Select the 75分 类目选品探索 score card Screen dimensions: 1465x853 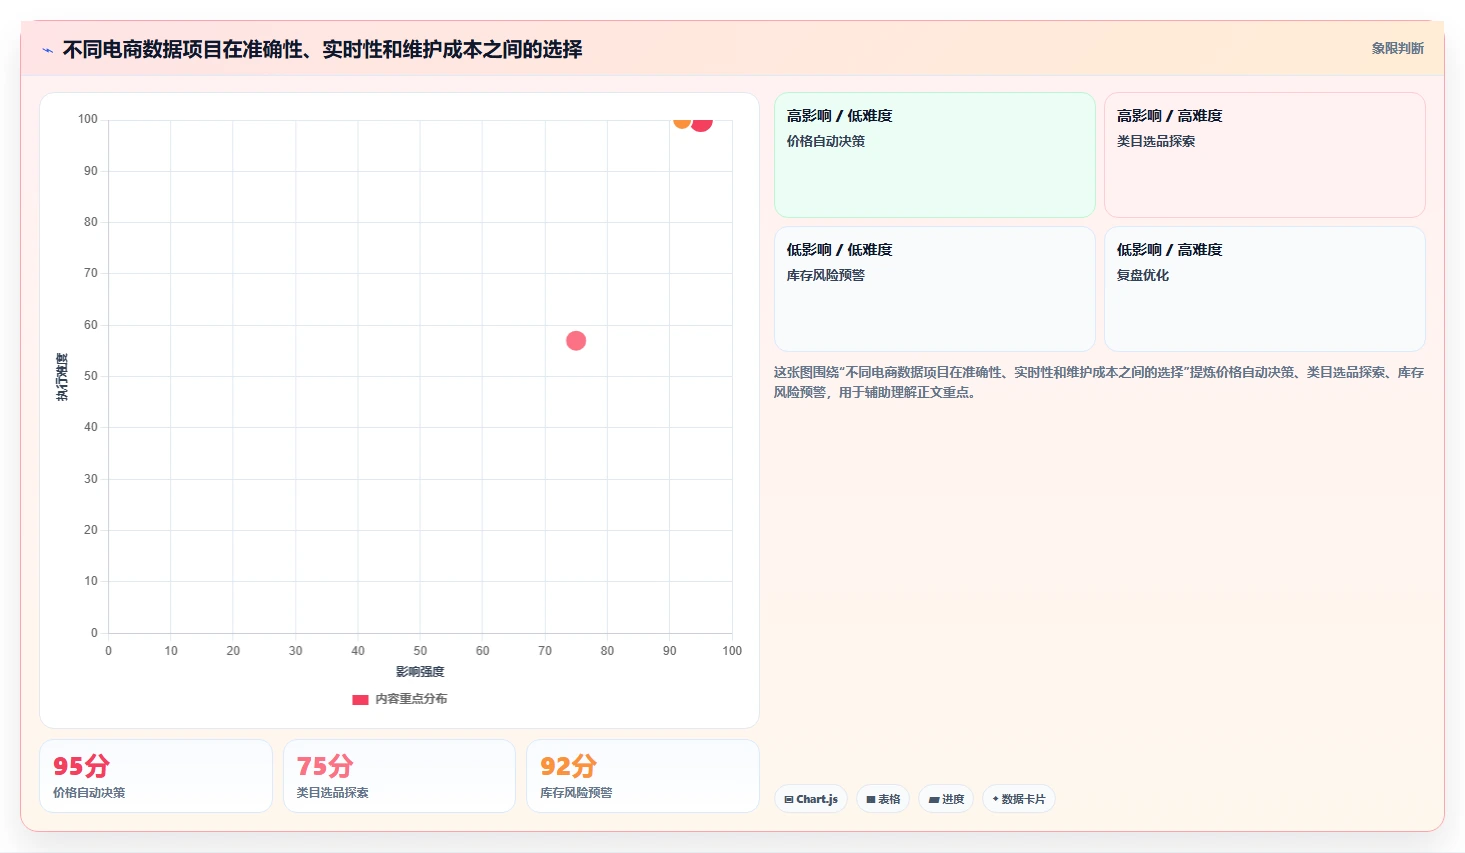399,776
